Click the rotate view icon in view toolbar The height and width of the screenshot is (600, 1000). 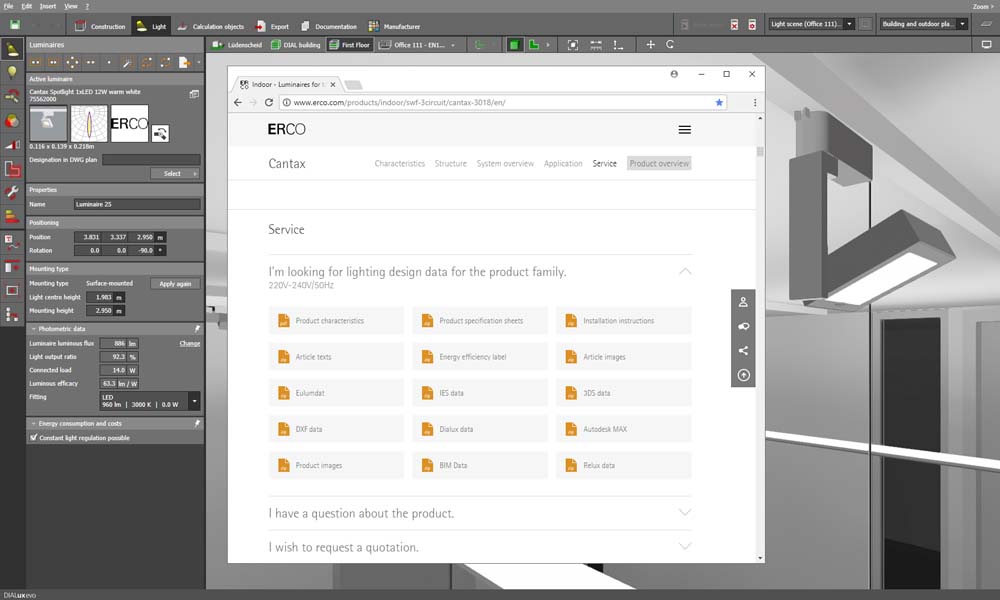click(x=669, y=45)
